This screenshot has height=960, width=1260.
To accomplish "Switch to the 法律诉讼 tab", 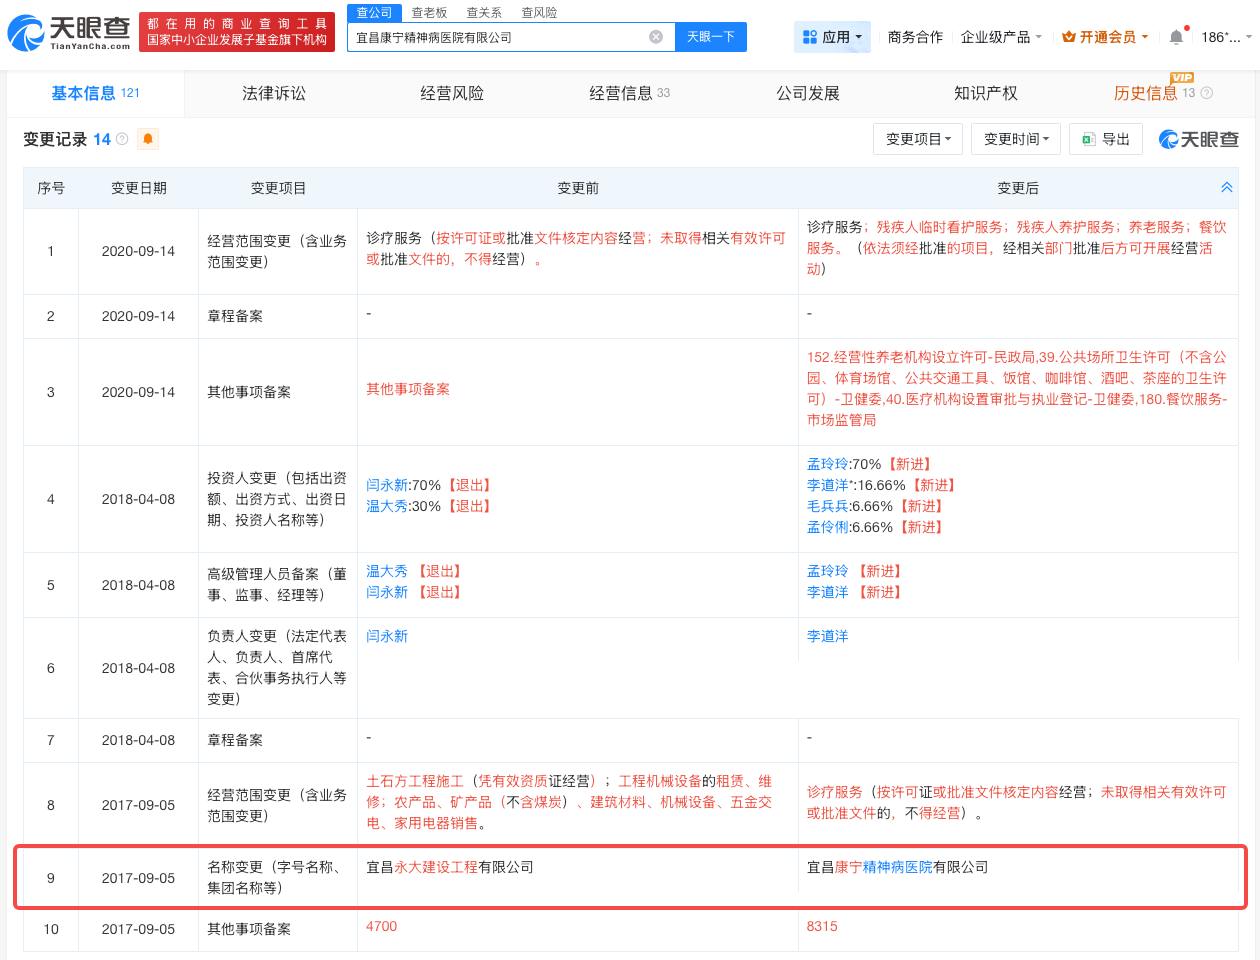I will [274, 93].
